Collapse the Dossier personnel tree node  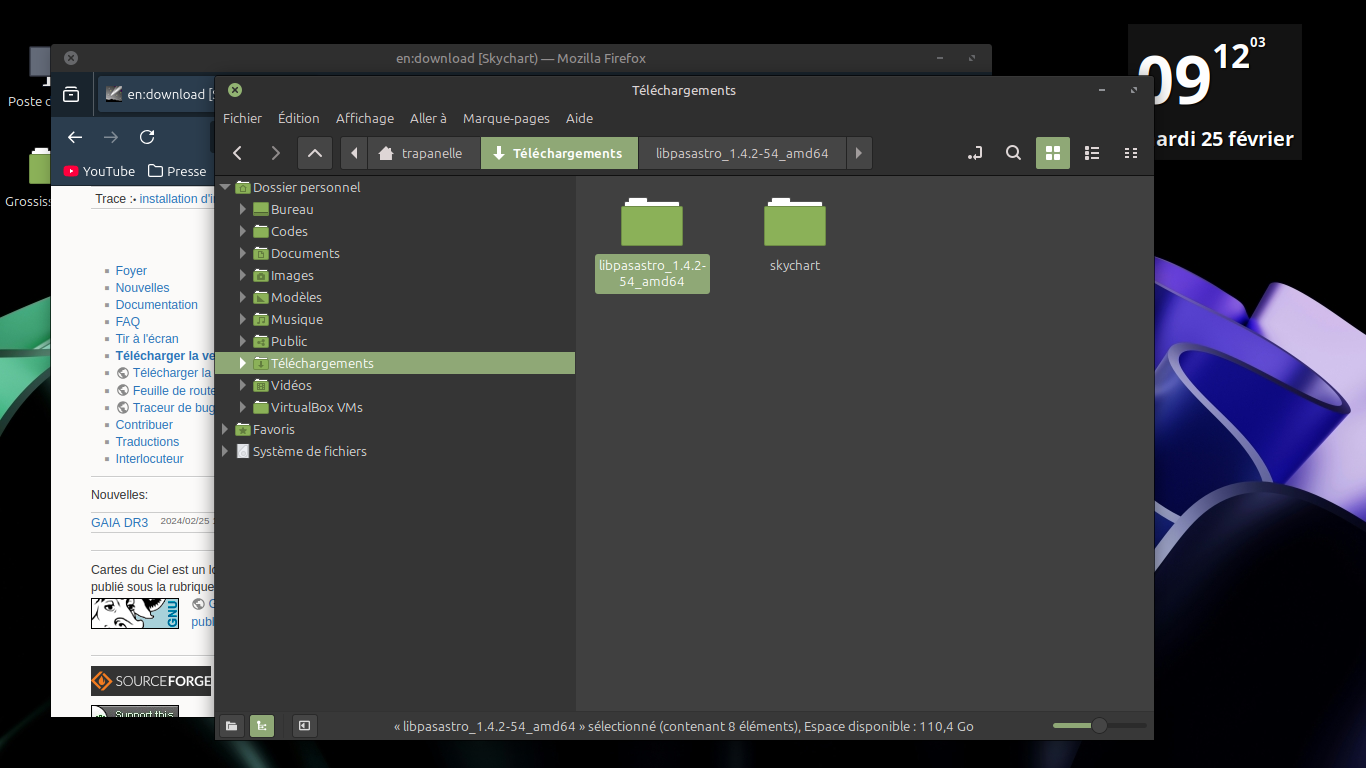point(225,187)
